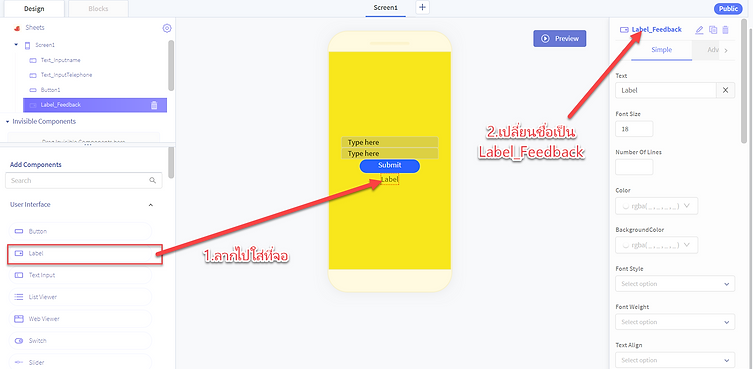This screenshot has width=753, height=369.
Task: Open the Simple properties tab
Action: [661, 50]
